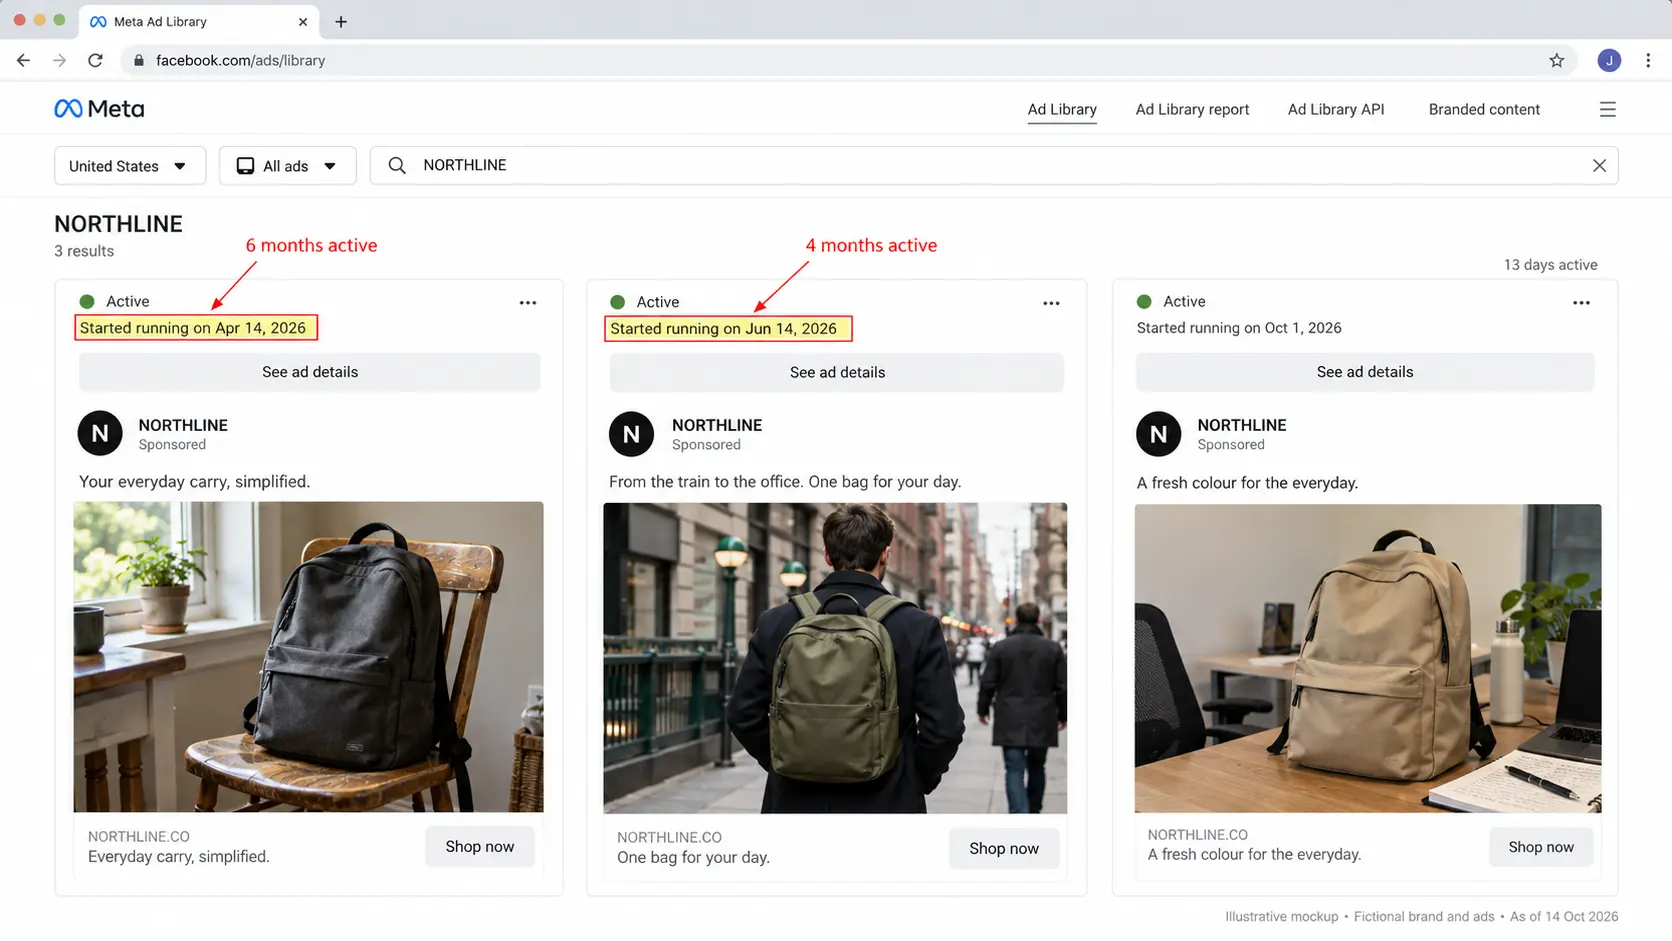1672x941 pixels.
Task: Open the black backpack on chair image
Action: point(309,657)
